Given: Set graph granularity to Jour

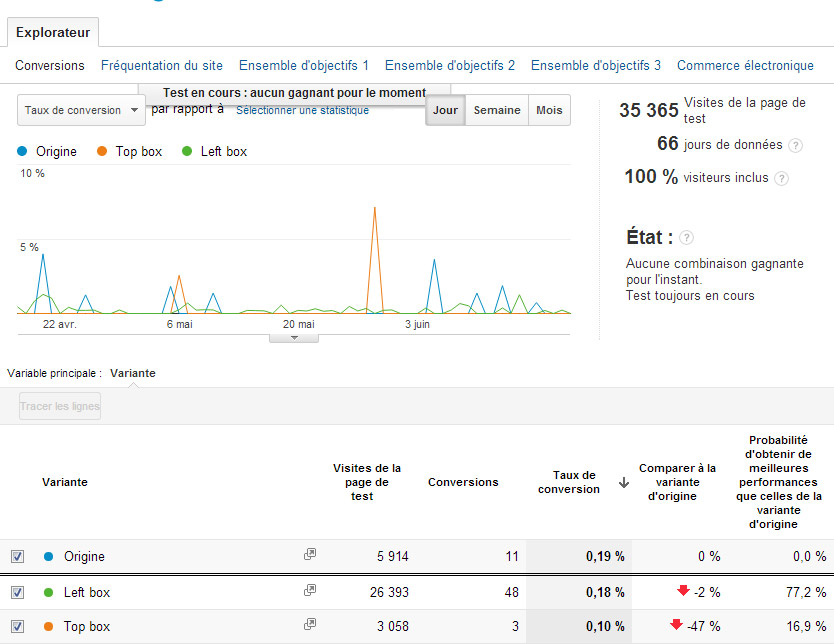Looking at the screenshot, I should (x=445, y=110).
